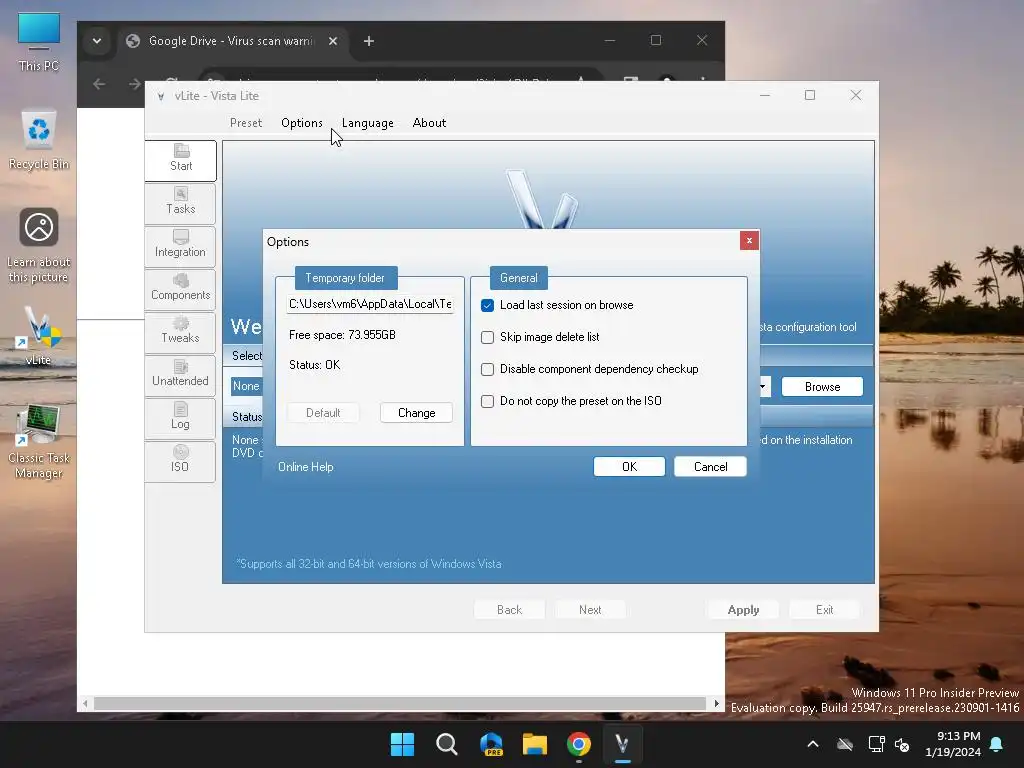Check Do not copy the preset on ISO
The height and width of the screenshot is (768, 1024).
click(x=487, y=402)
